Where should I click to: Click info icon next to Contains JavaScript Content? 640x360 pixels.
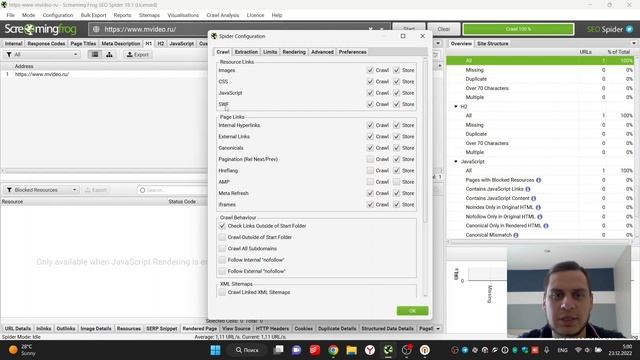533,198
